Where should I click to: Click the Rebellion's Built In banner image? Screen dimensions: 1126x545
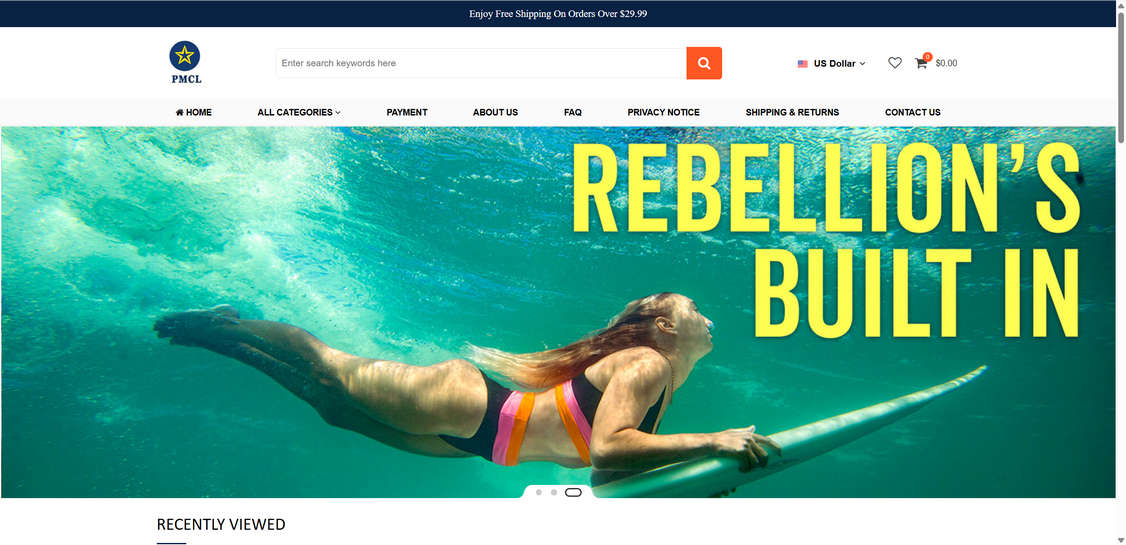pyautogui.click(x=558, y=312)
